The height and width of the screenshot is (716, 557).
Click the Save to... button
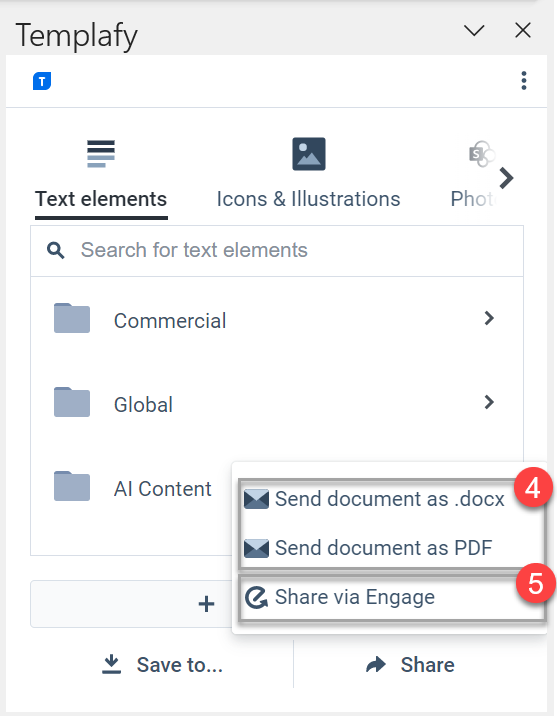pyautogui.click(x=162, y=665)
